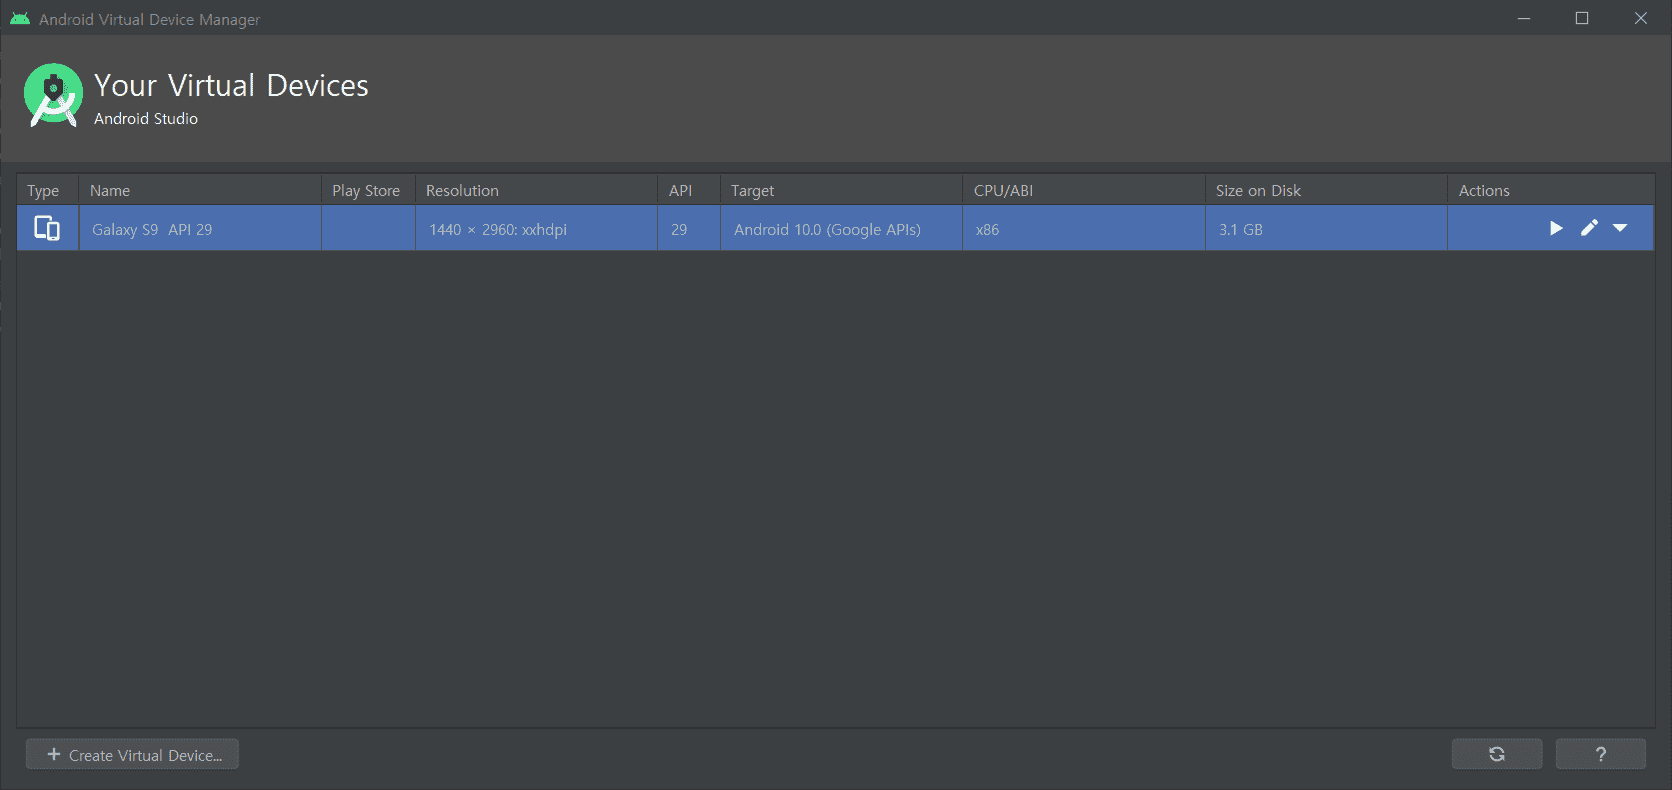Screen dimensions: 1672x790
Task: Sort by the Size on Disk column header
Action: pyautogui.click(x=1326, y=190)
